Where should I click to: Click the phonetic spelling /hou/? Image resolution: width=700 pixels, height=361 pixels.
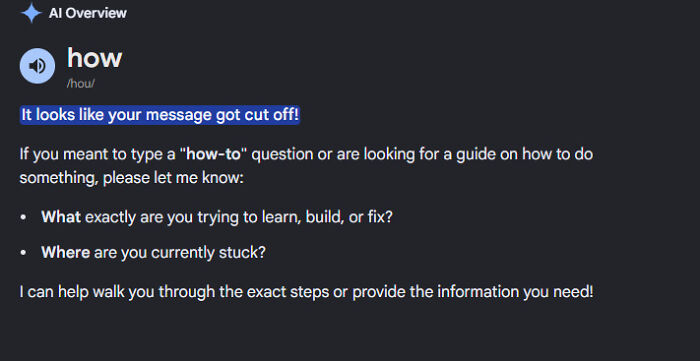(81, 83)
